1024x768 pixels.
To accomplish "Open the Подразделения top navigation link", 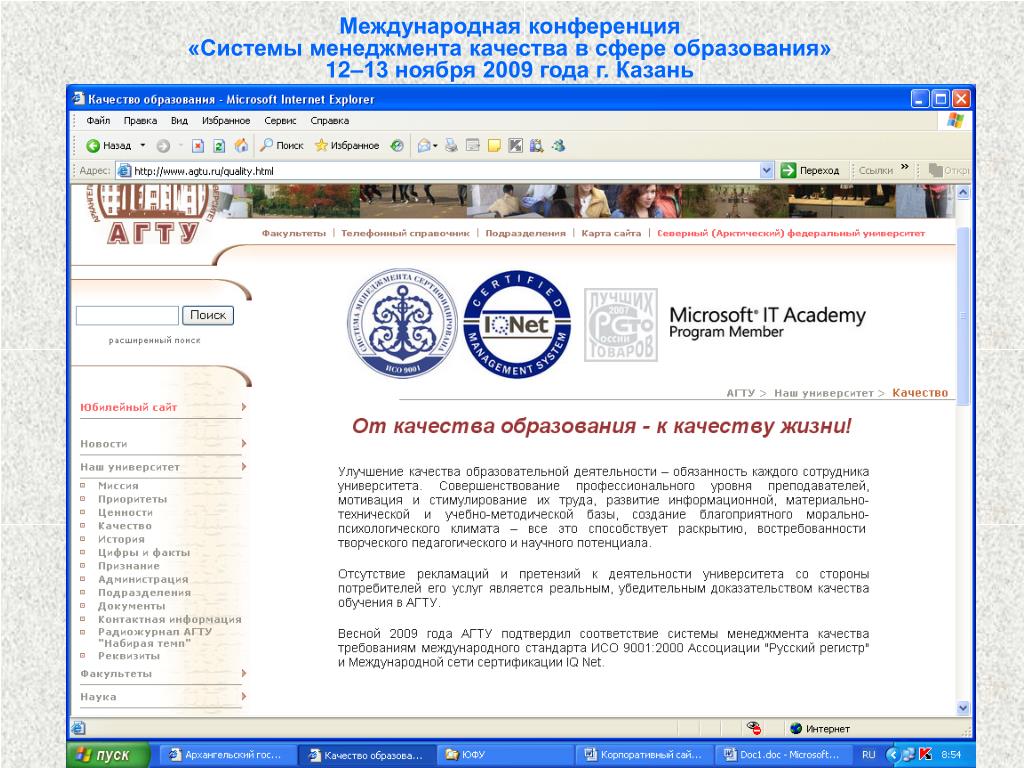I will [x=526, y=233].
